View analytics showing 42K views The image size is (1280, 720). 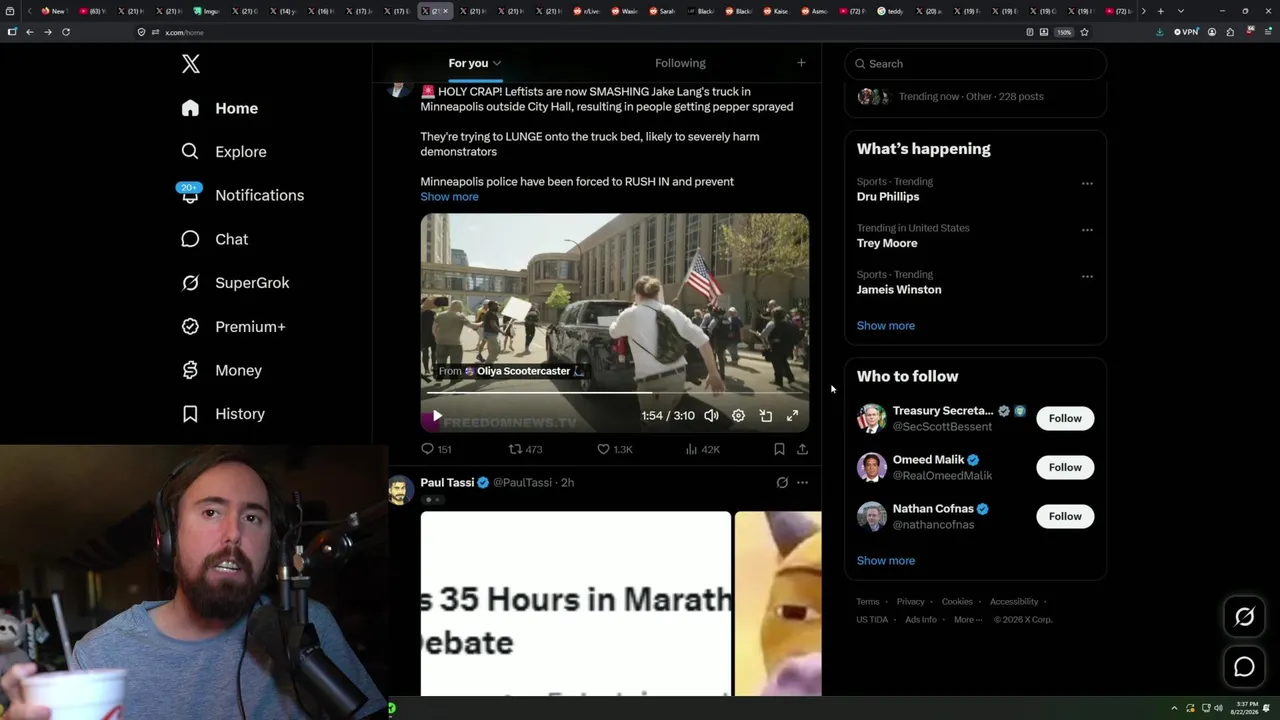click(702, 450)
